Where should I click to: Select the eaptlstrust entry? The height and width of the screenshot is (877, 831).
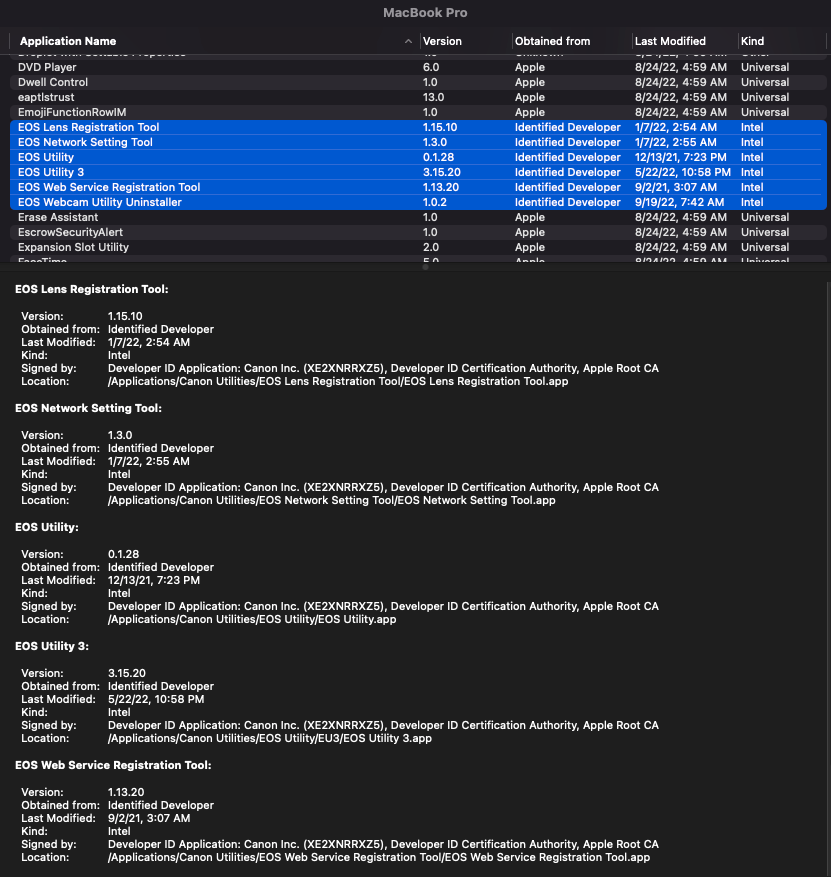click(46, 97)
